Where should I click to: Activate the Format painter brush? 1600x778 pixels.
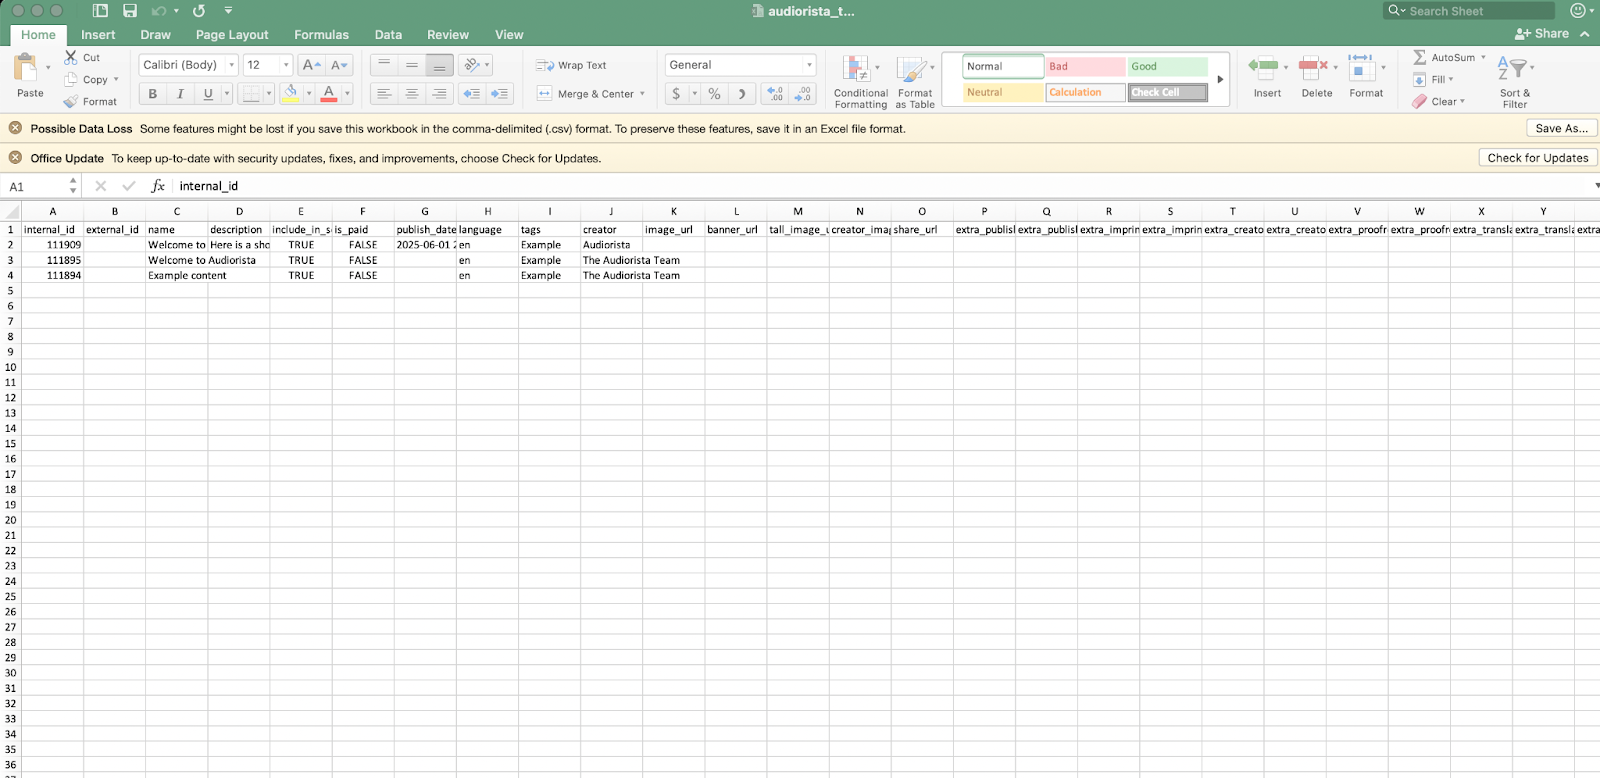tap(71, 102)
